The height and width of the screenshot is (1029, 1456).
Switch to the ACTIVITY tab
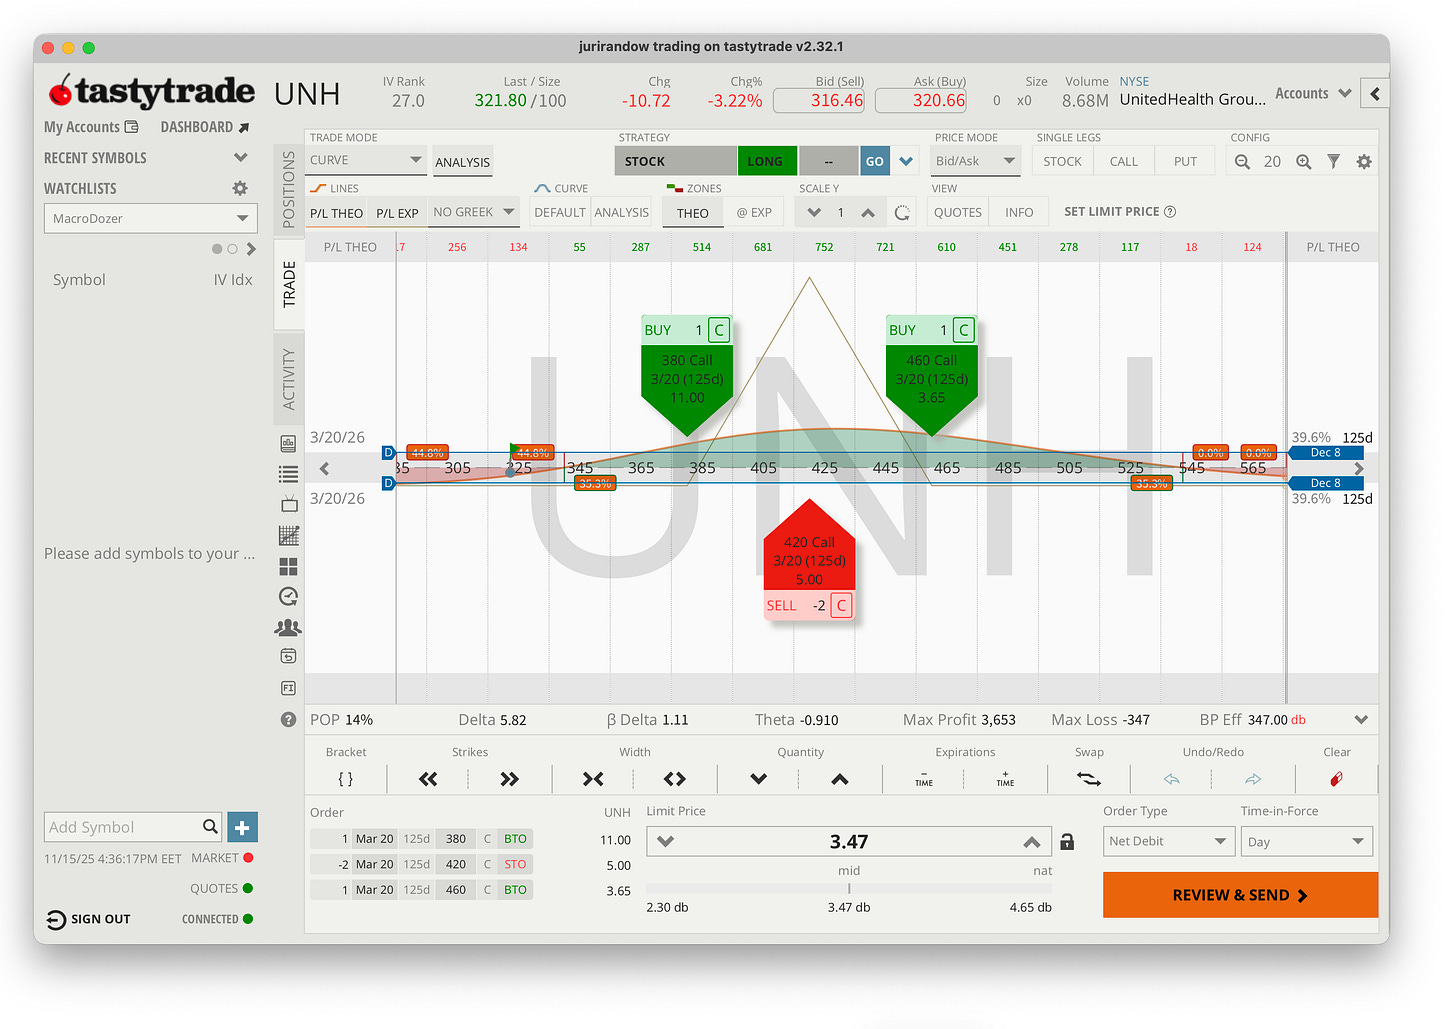click(289, 379)
